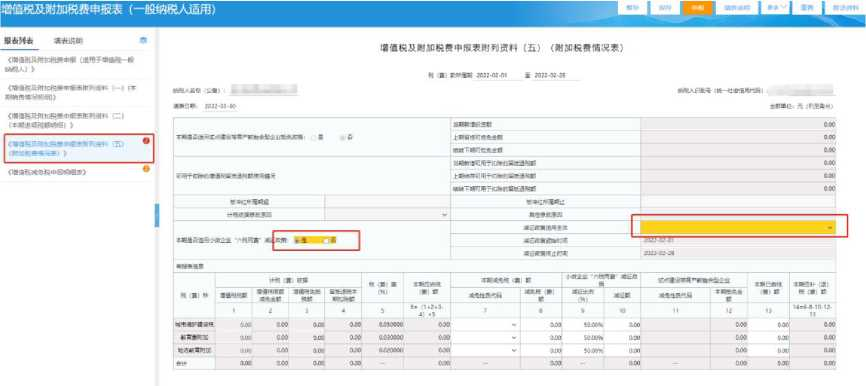Switch to the 填表说明 tab in the left panel
The width and height of the screenshot is (866, 386).
click(68, 41)
